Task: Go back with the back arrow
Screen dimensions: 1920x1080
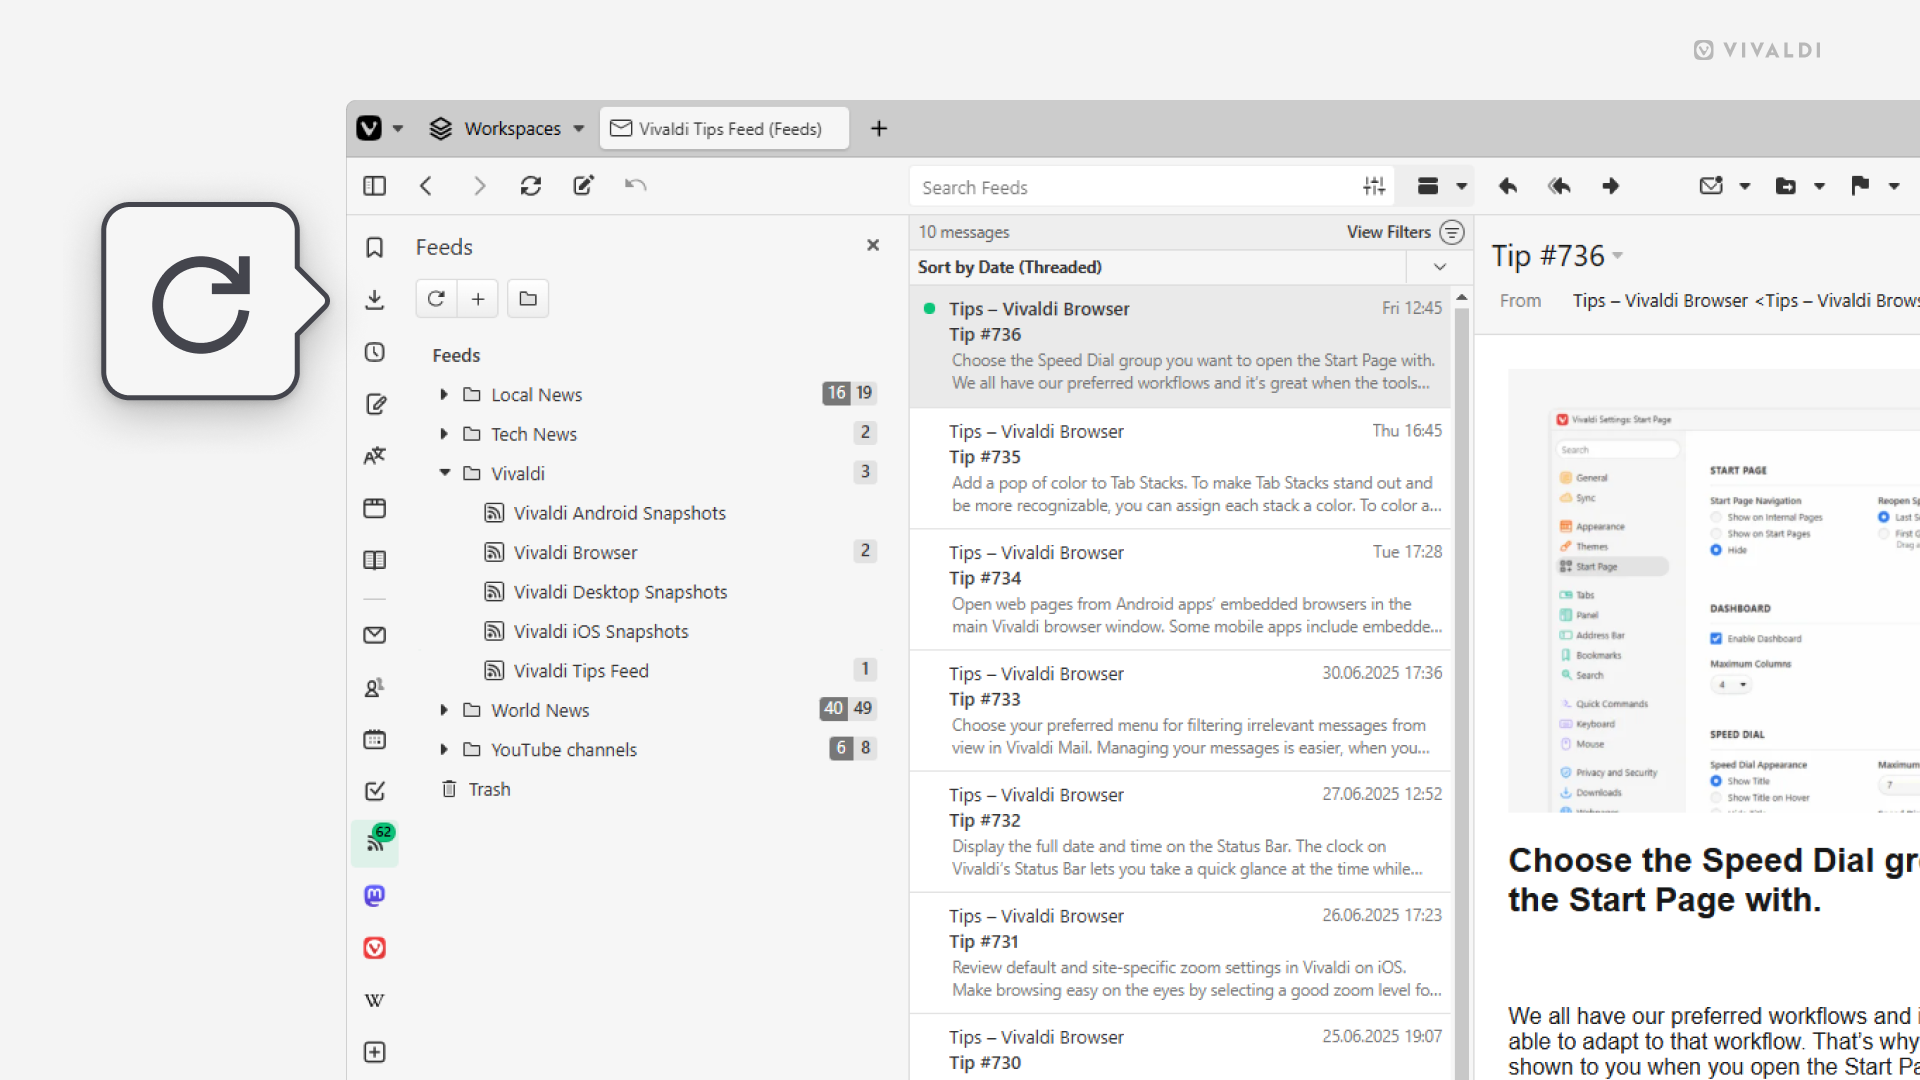Action: coord(426,186)
